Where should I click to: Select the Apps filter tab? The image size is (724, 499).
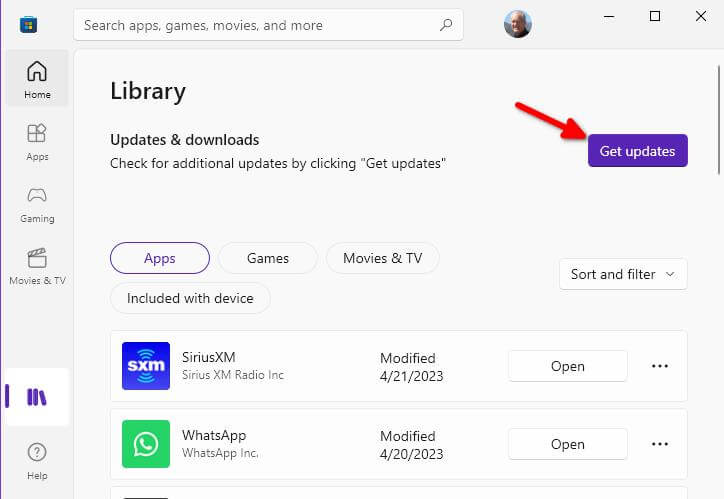click(x=160, y=258)
